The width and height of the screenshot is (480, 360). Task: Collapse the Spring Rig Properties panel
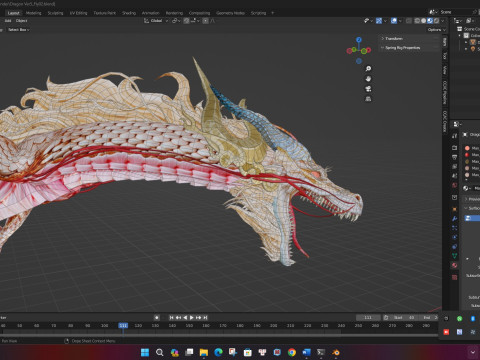click(402, 48)
